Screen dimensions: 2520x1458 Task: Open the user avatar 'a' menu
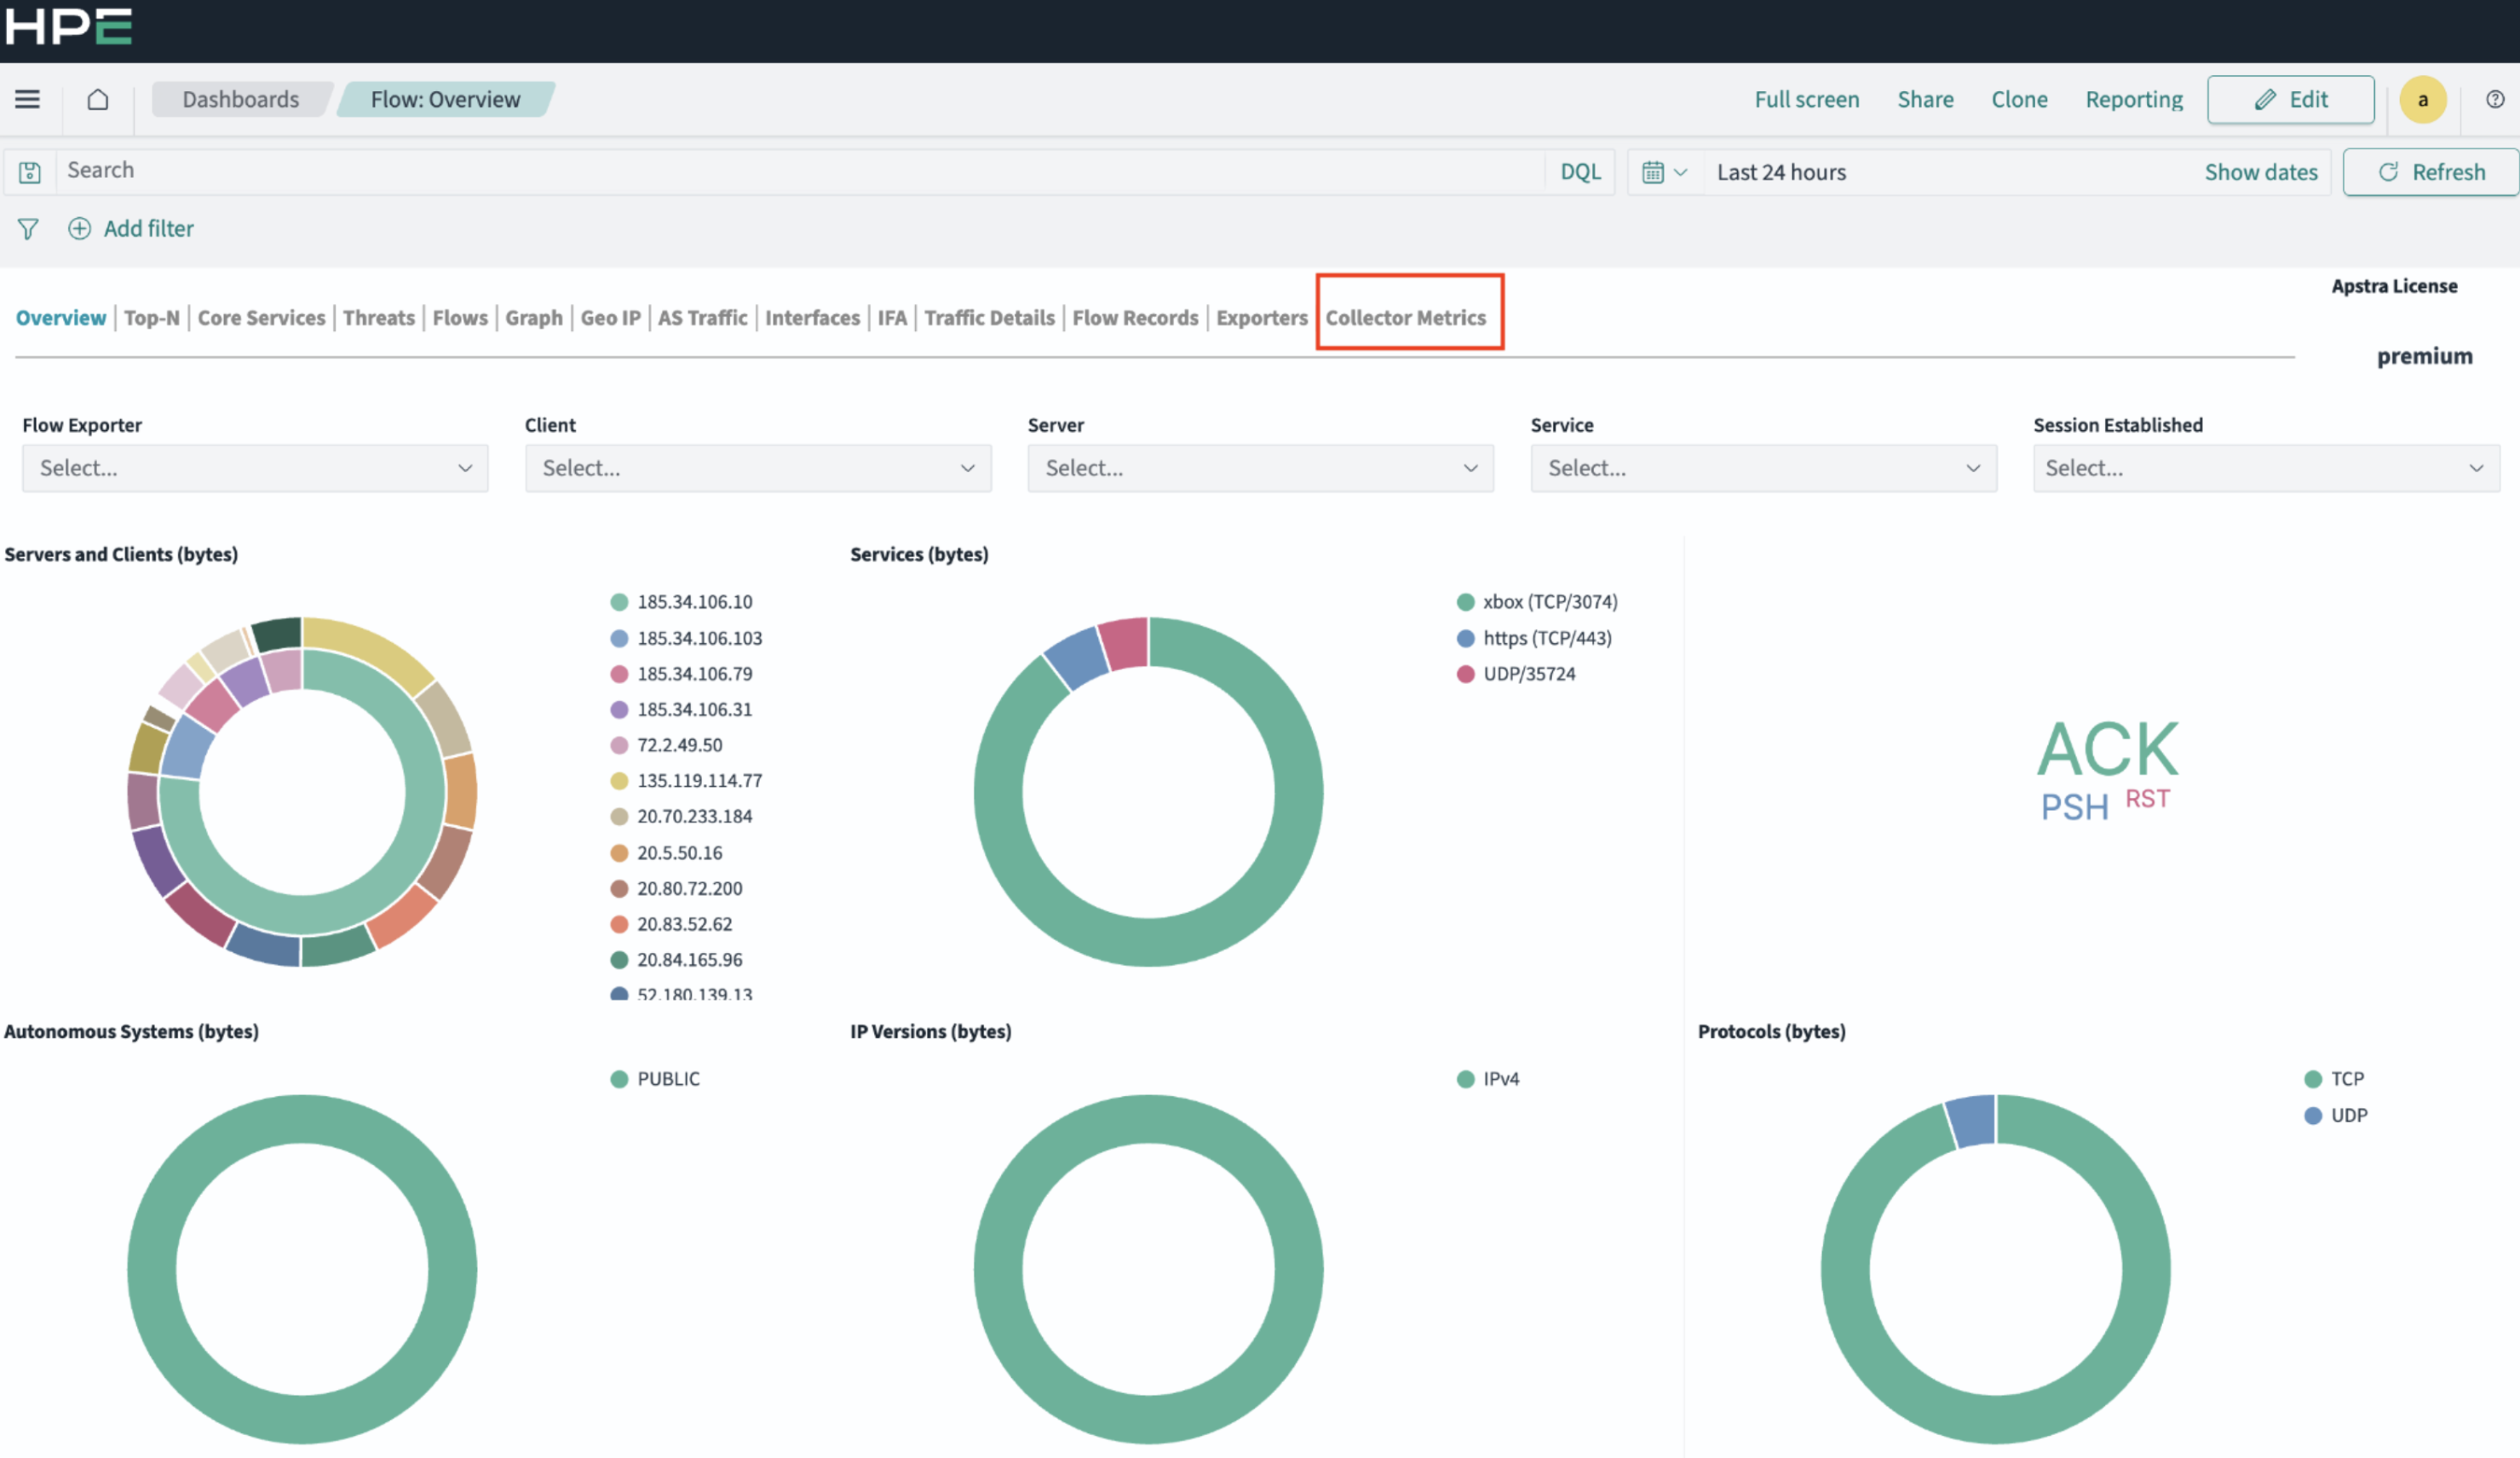2422,99
